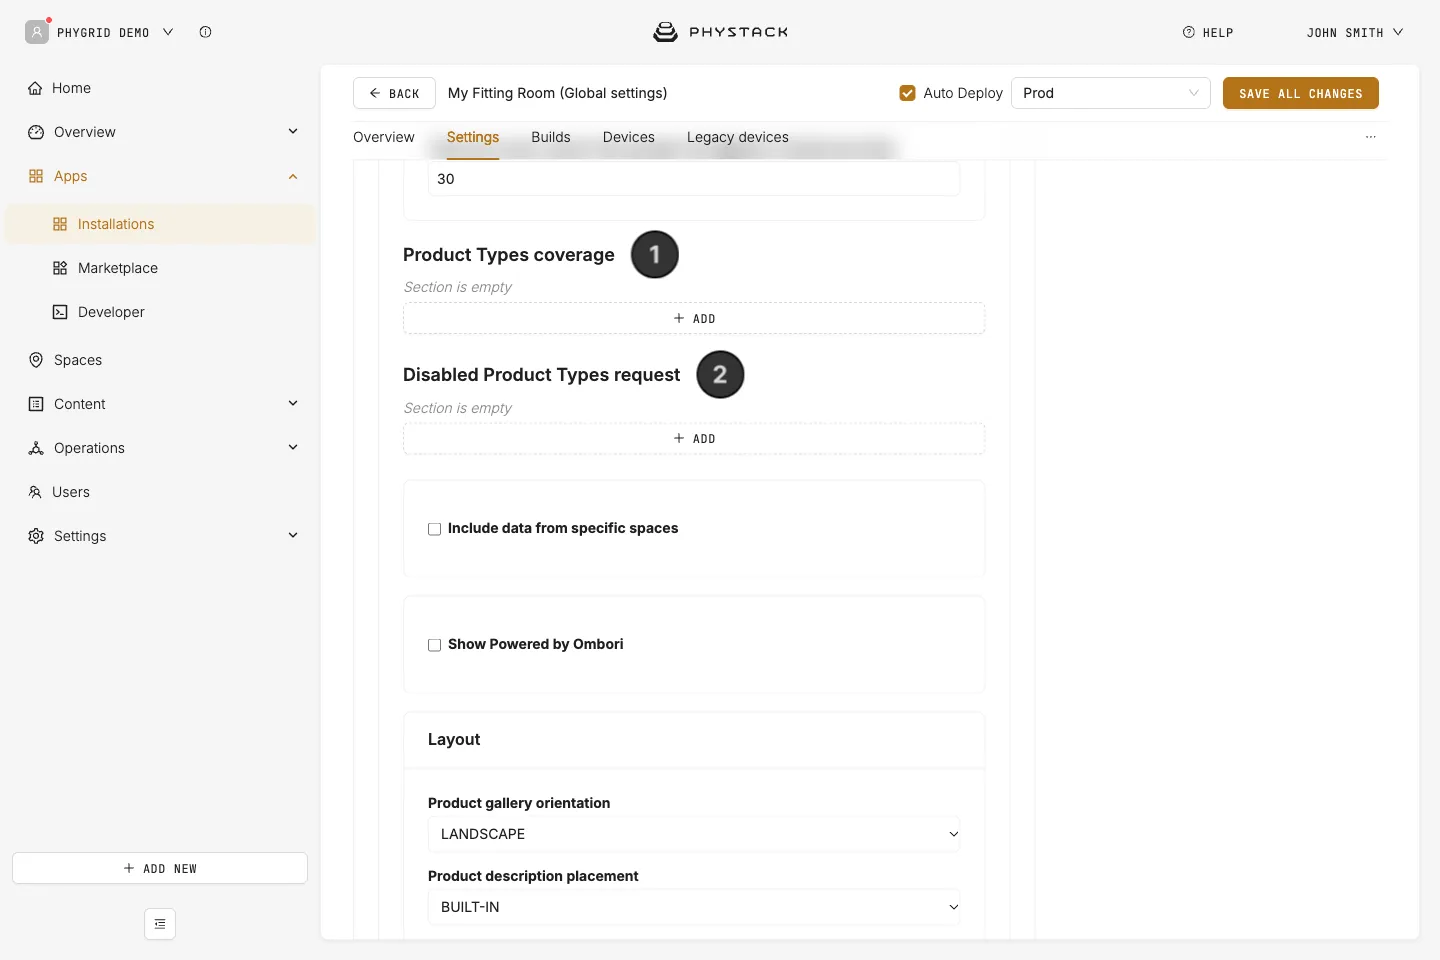Click the Developer terminal icon in sidebar
1440x960 pixels.
pyautogui.click(x=60, y=312)
